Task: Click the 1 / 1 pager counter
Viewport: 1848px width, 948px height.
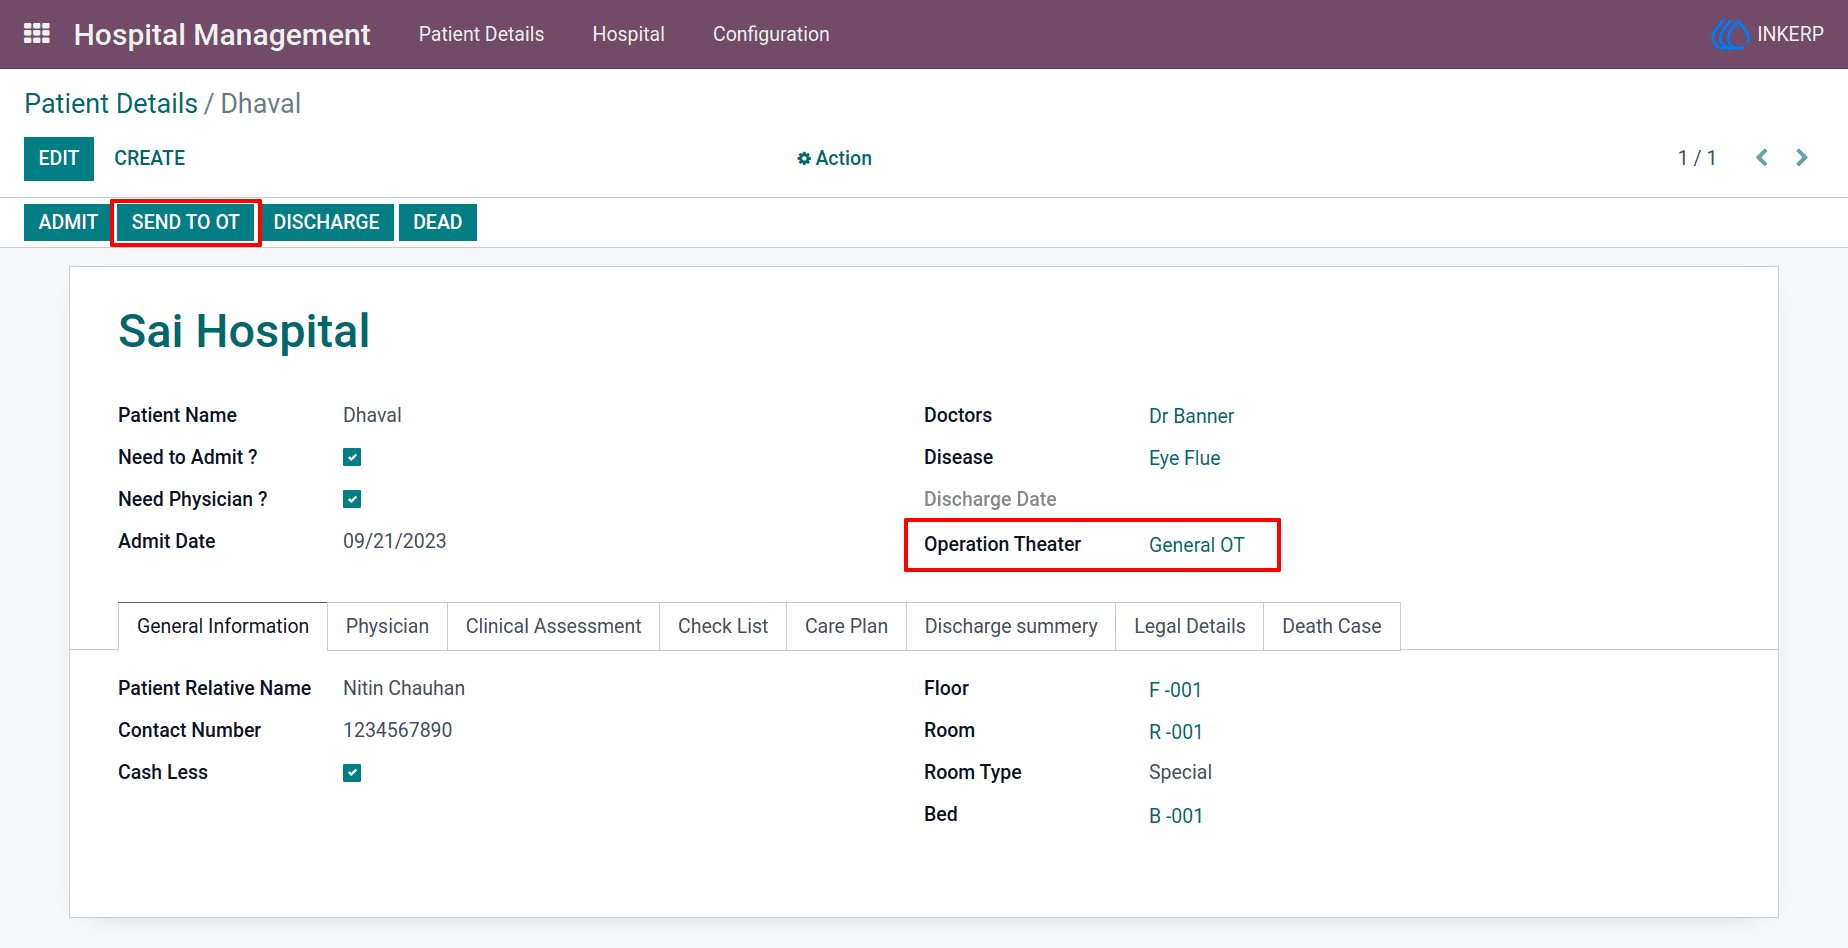Action: tap(1697, 158)
